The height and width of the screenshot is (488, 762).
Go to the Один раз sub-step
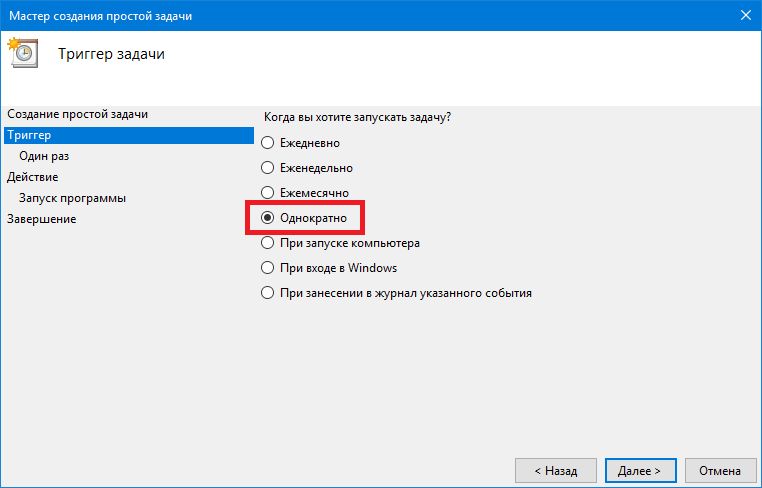pyautogui.click(x=44, y=156)
